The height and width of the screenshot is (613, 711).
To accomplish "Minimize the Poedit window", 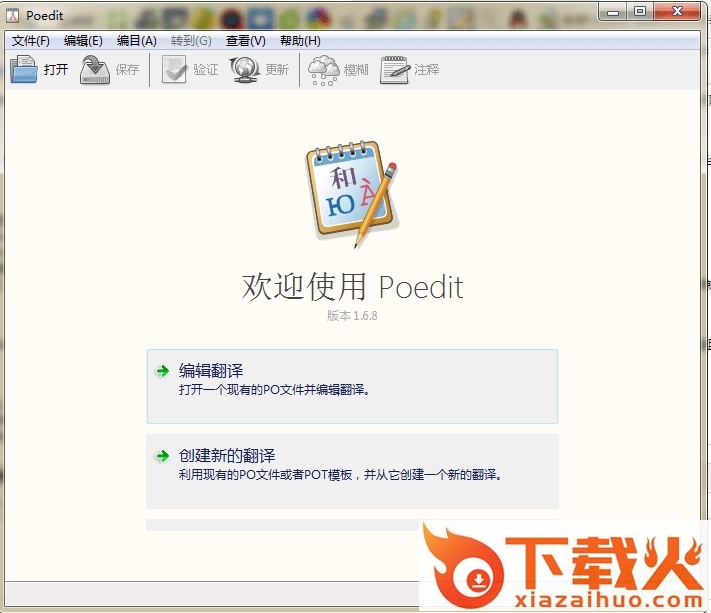I will pyautogui.click(x=613, y=12).
